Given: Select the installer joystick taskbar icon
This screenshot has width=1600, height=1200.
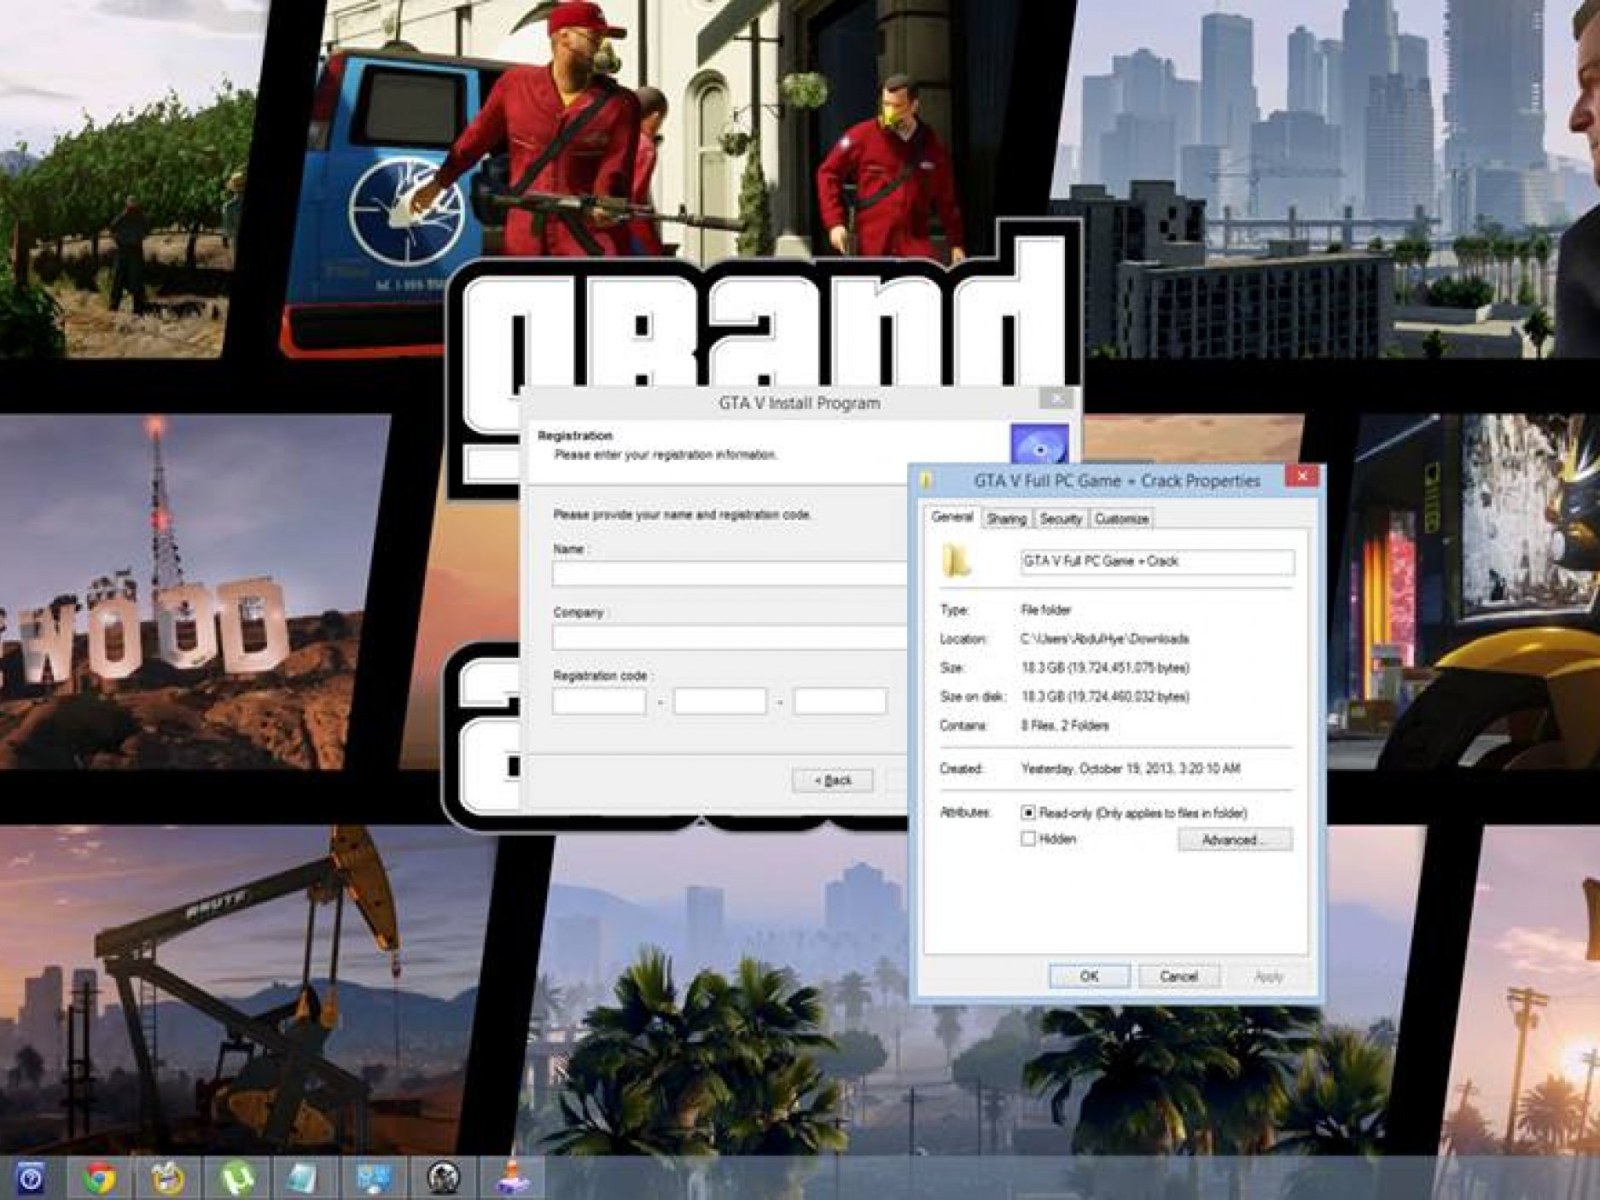Looking at the screenshot, I should pos(513,1178).
